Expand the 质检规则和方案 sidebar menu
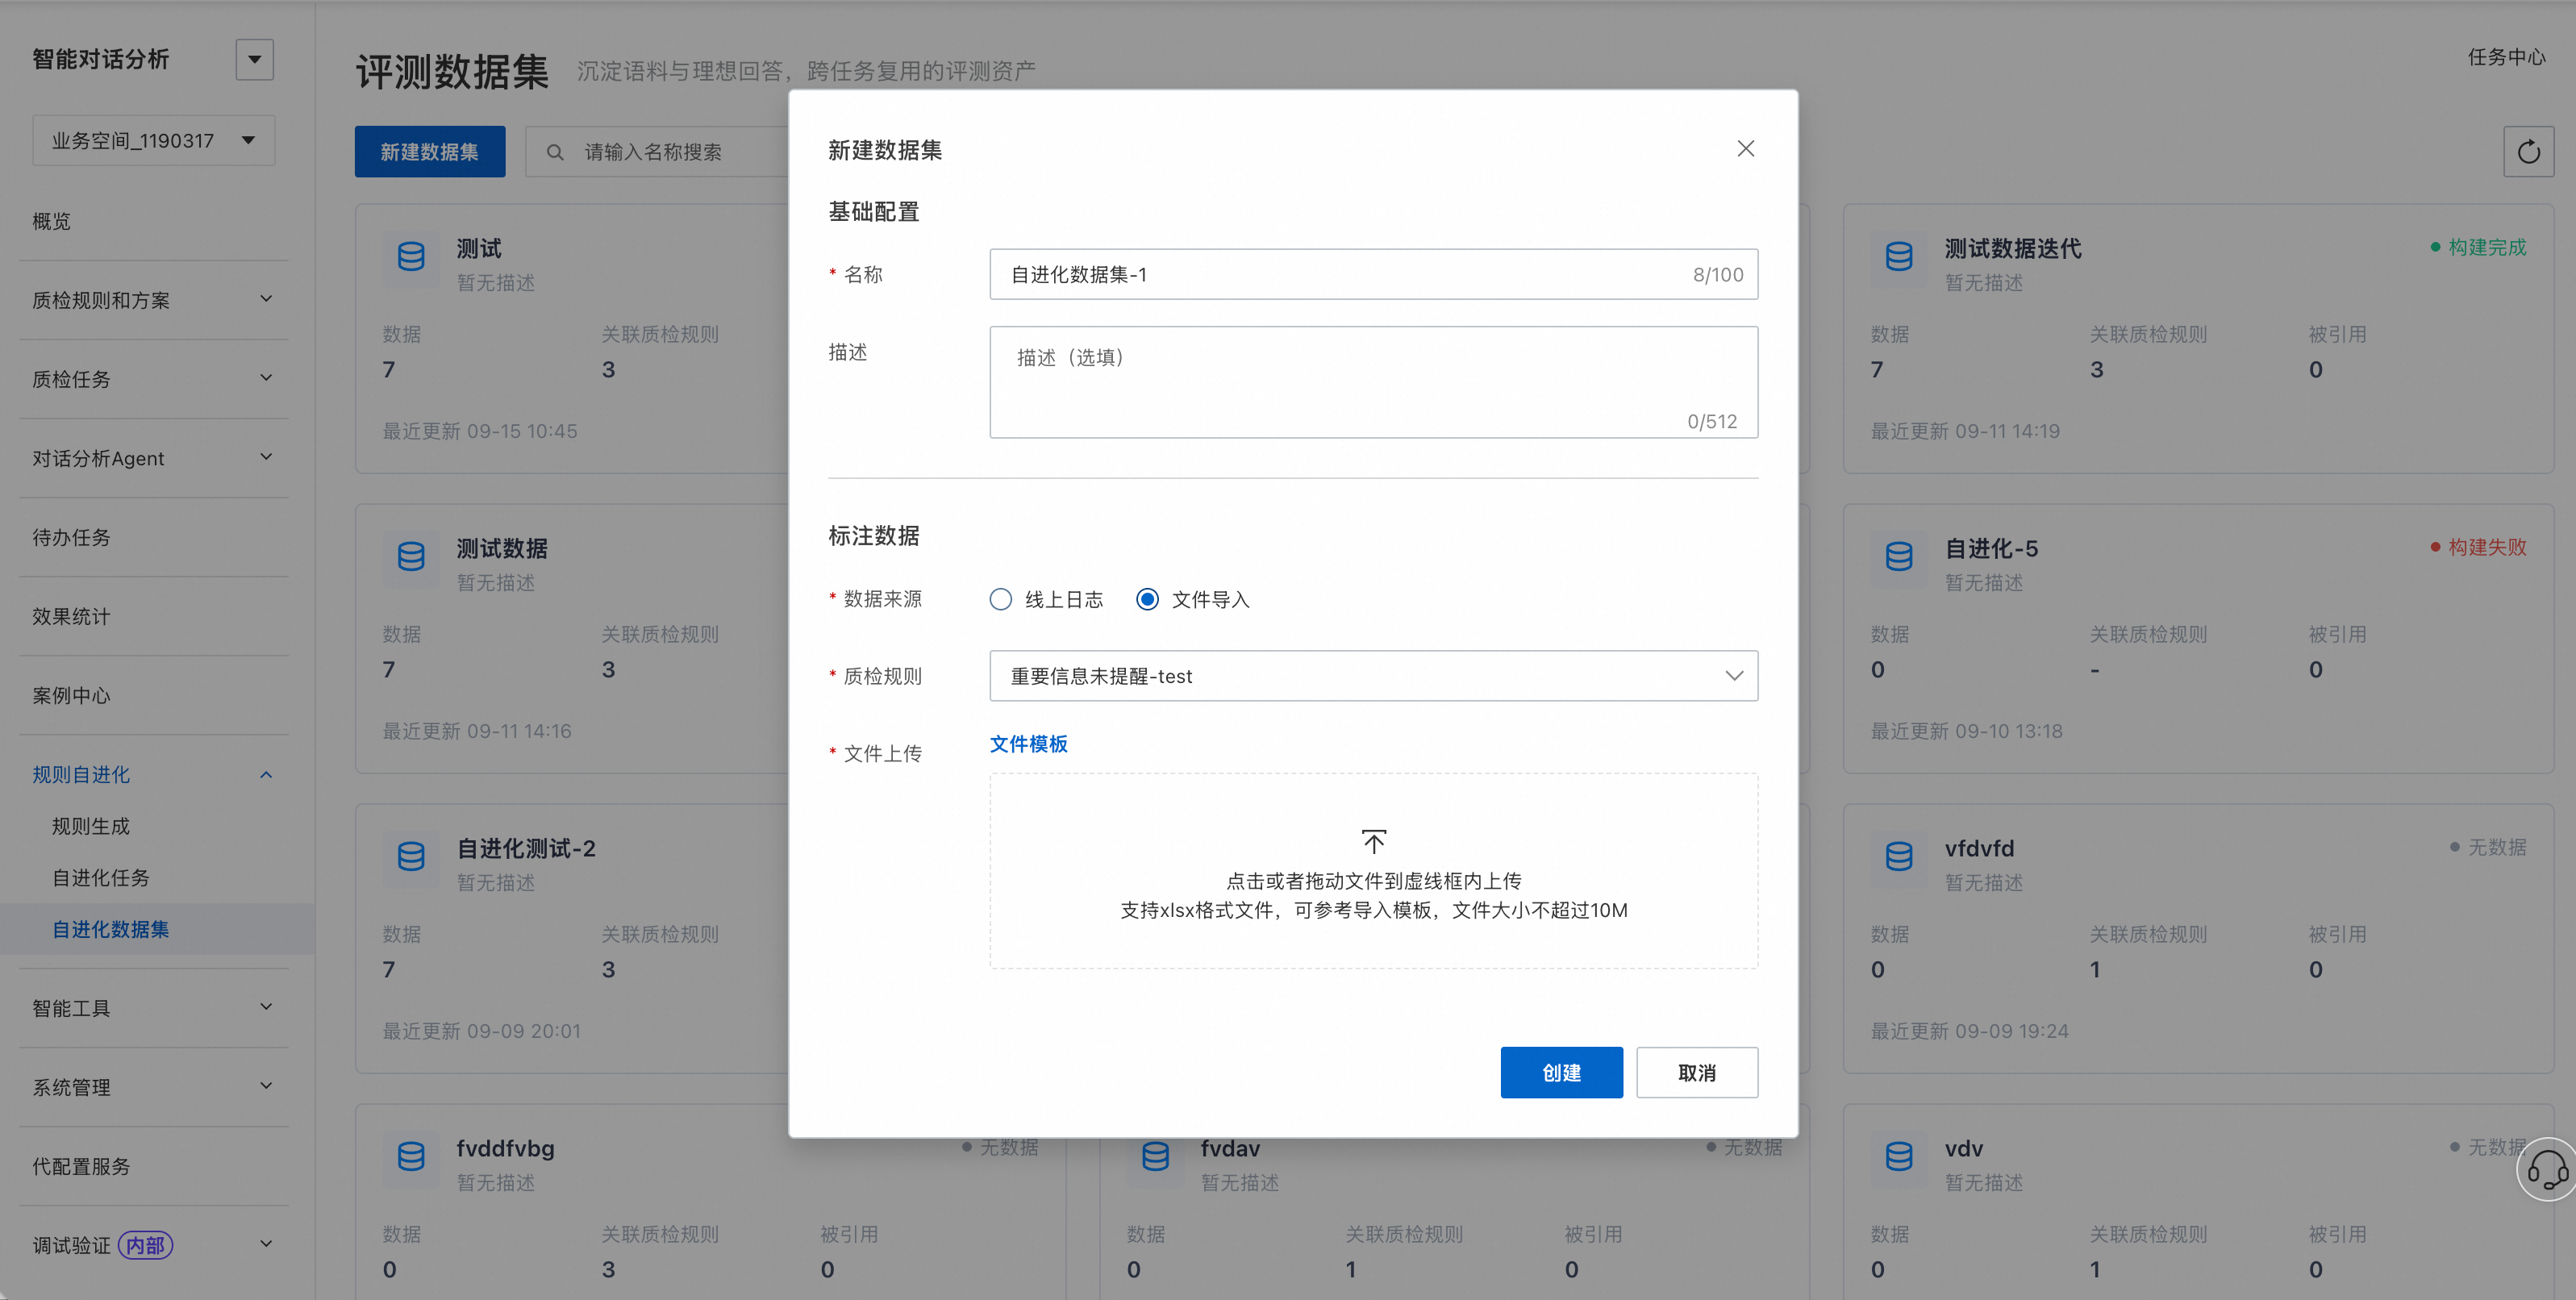The image size is (2576, 1300). (153, 300)
